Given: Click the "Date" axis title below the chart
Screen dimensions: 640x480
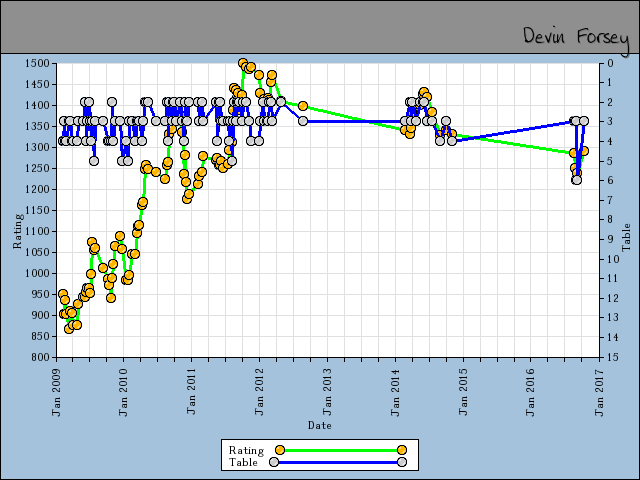Looking at the screenshot, I should 320,425.
